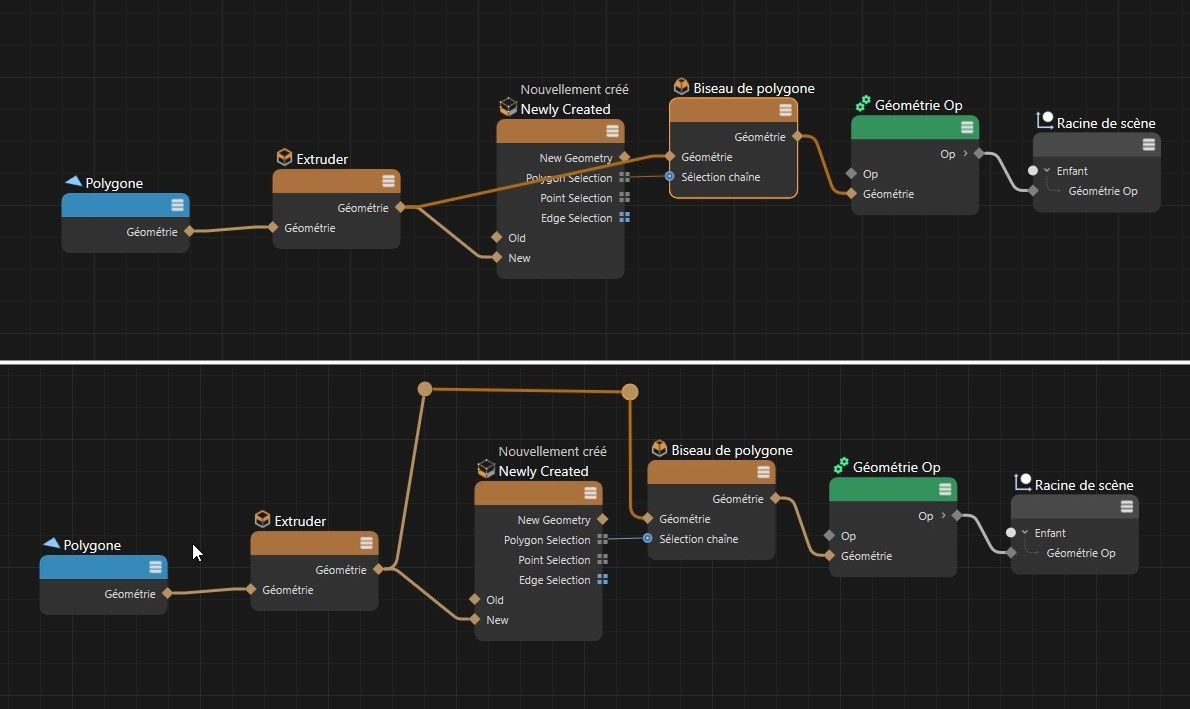Select the bottom Newly Created node title
1190x709 pixels.
(543, 471)
